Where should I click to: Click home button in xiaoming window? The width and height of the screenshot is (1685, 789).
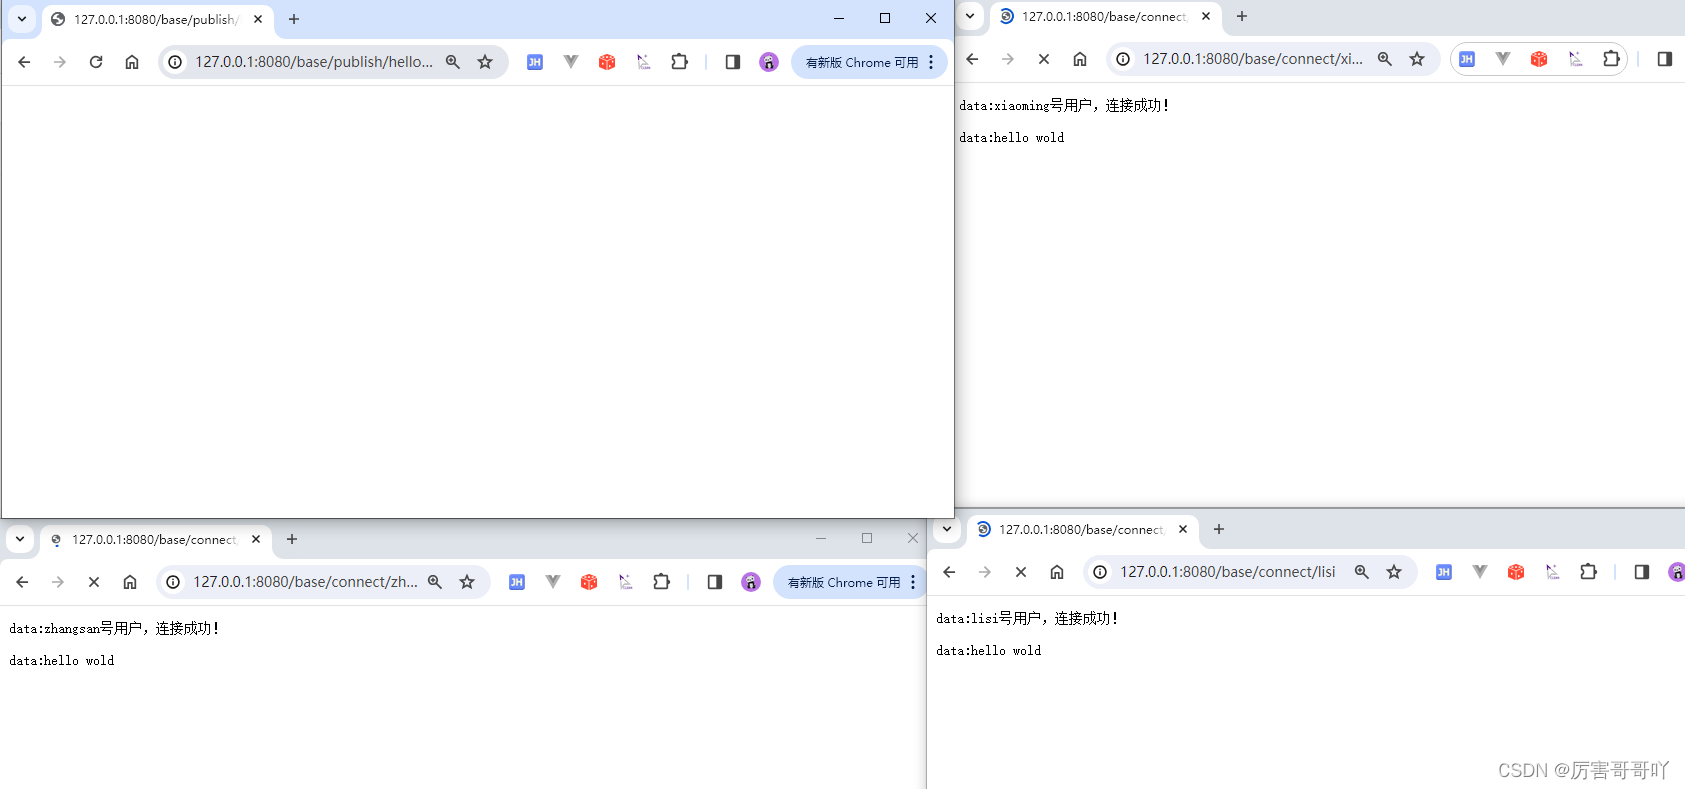[1080, 59]
